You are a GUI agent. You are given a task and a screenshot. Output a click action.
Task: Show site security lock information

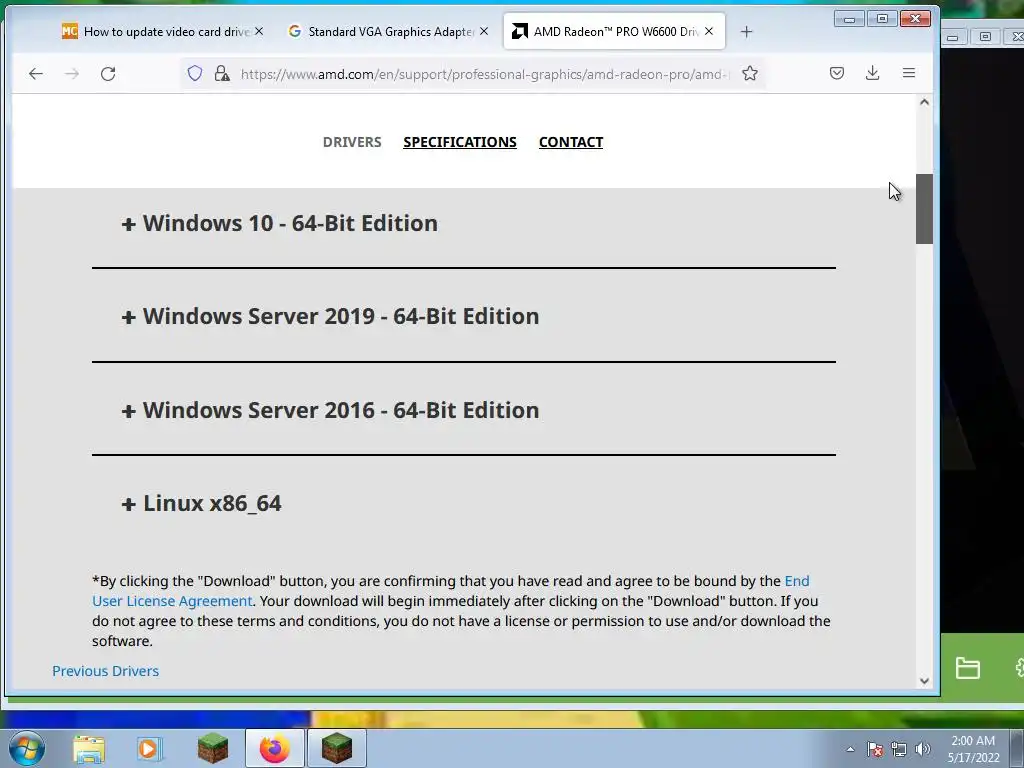pyautogui.click(x=222, y=73)
